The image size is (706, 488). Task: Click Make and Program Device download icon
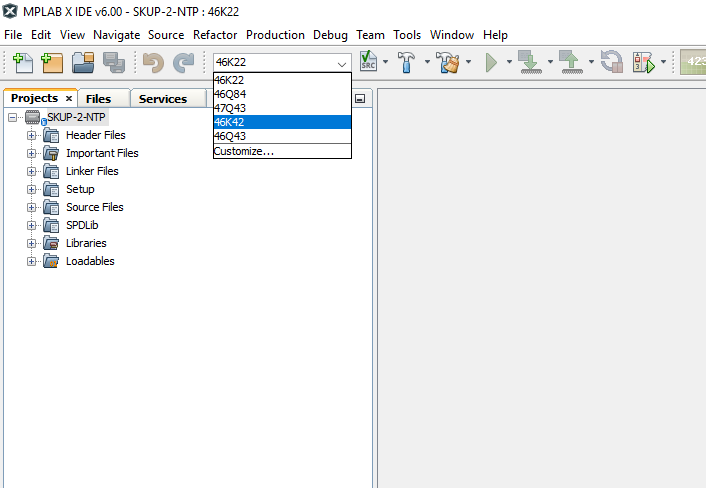530,62
